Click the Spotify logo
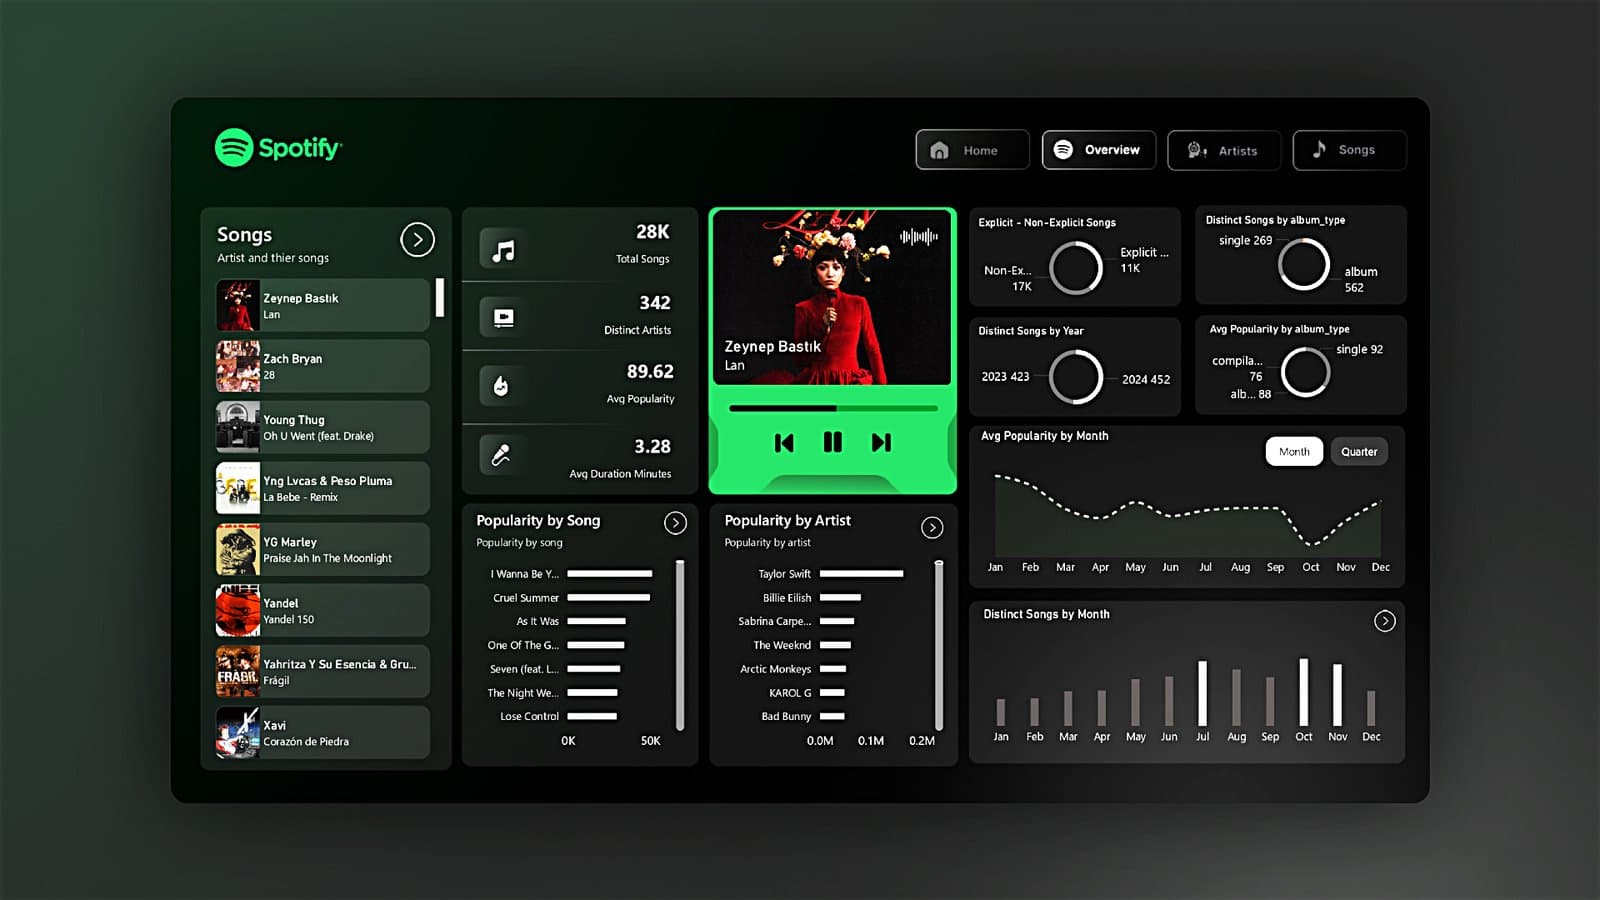 [278, 148]
